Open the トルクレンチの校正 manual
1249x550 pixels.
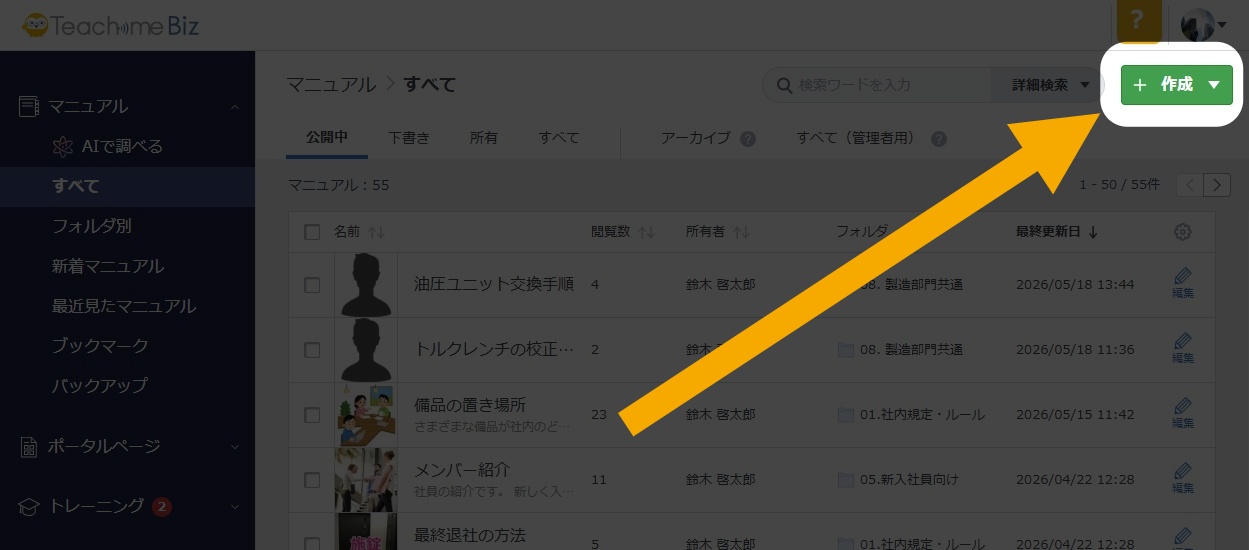tap(494, 349)
